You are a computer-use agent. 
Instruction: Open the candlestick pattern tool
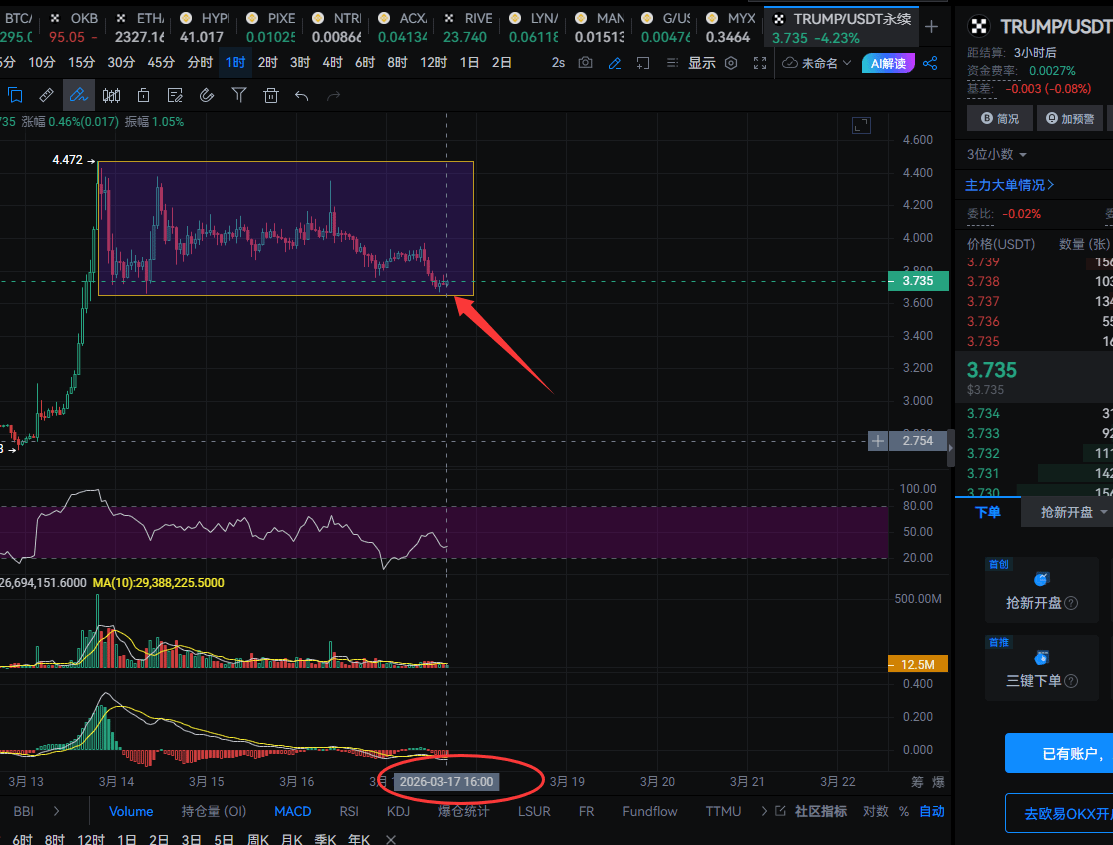111,95
